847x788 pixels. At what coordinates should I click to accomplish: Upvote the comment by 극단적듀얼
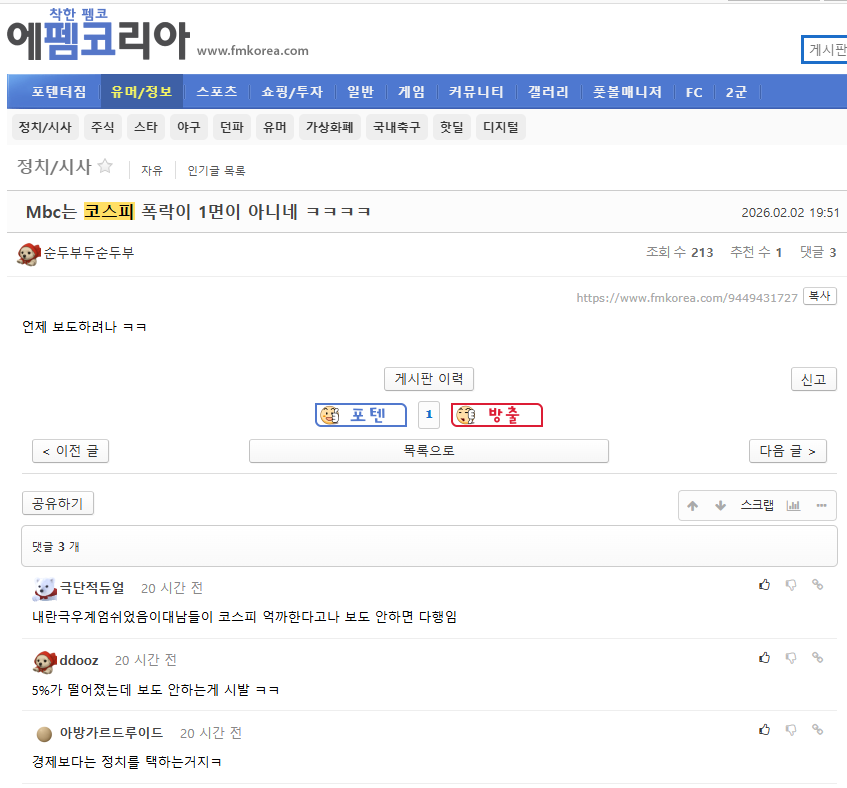point(764,585)
